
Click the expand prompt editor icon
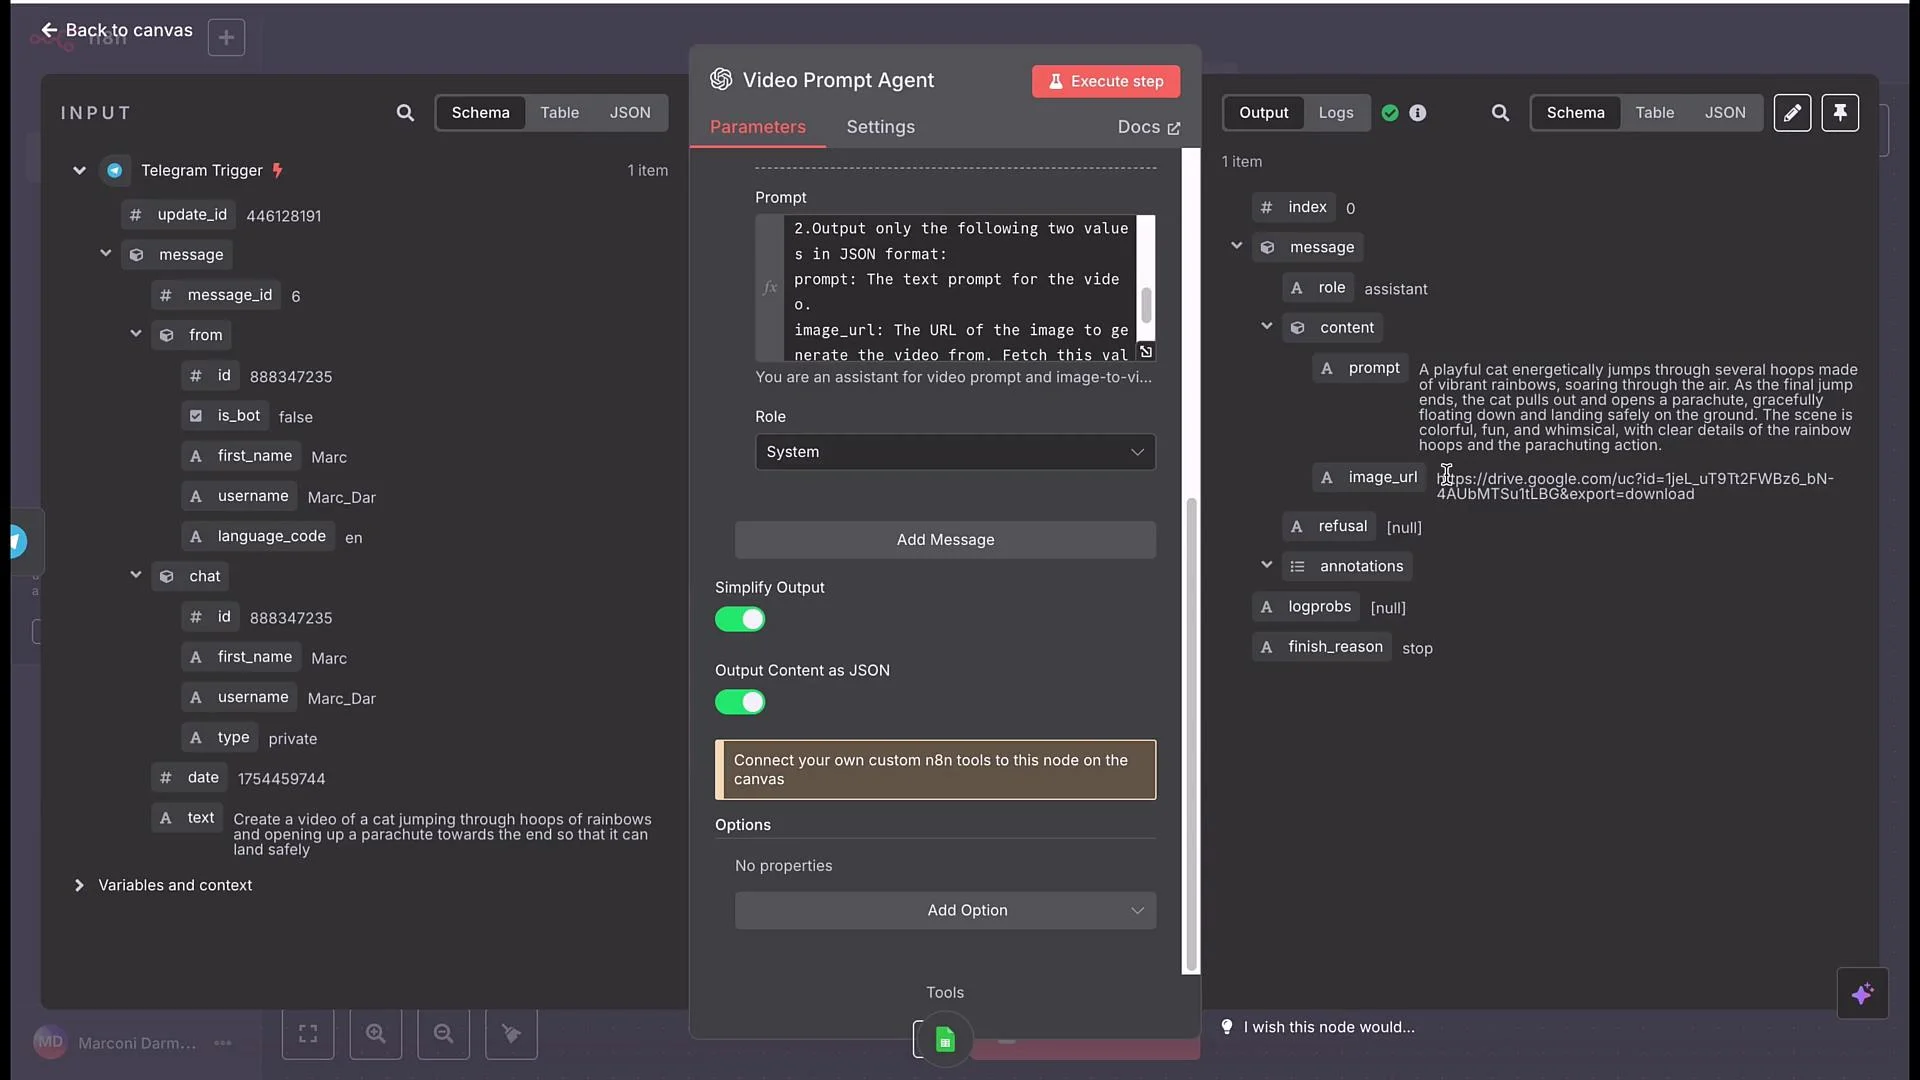pyautogui.click(x=1146, y=352)
